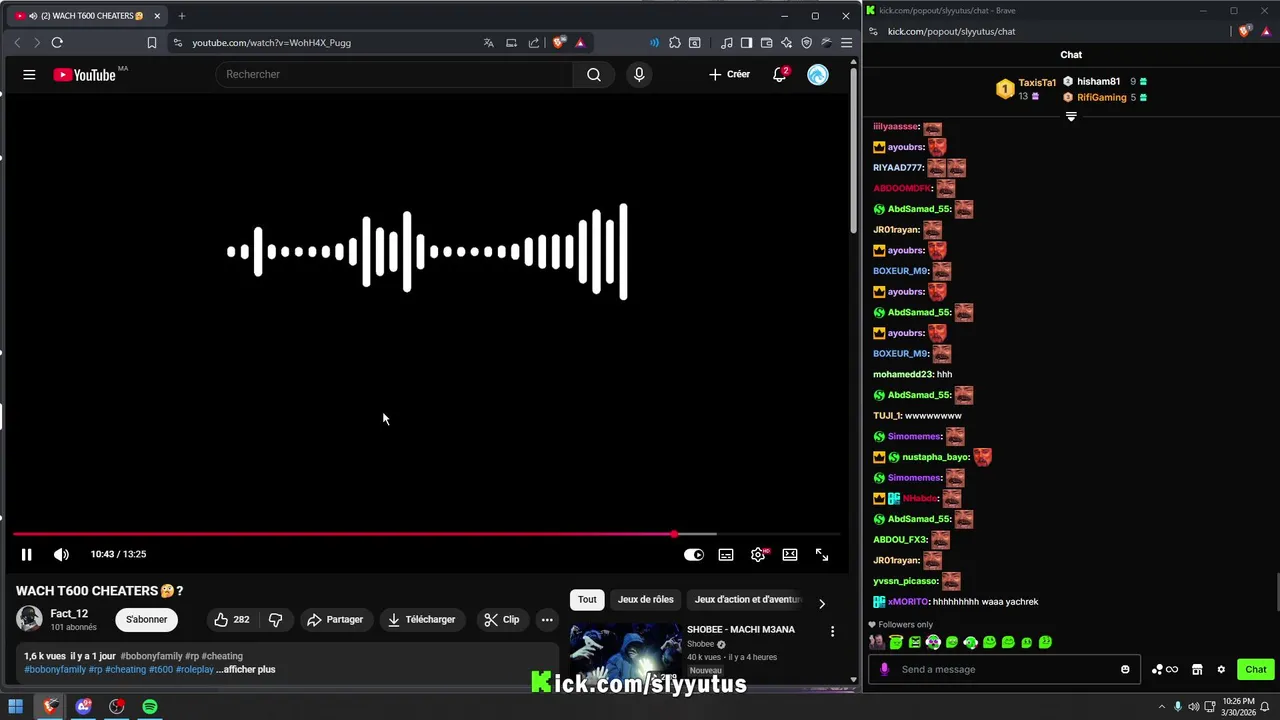This screenshot has width=1280, height=720.
Task: Bookmark the page in the Brave address bar
Action: coord(152,43)
